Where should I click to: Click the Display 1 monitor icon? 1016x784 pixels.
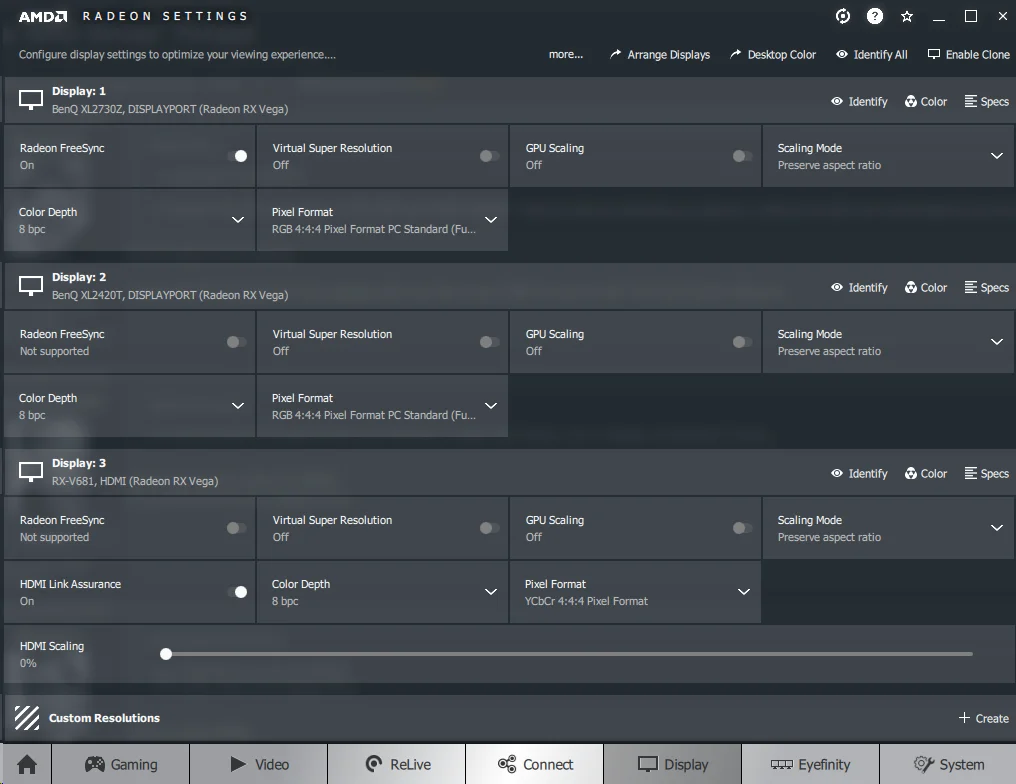[x=31, y=100]
